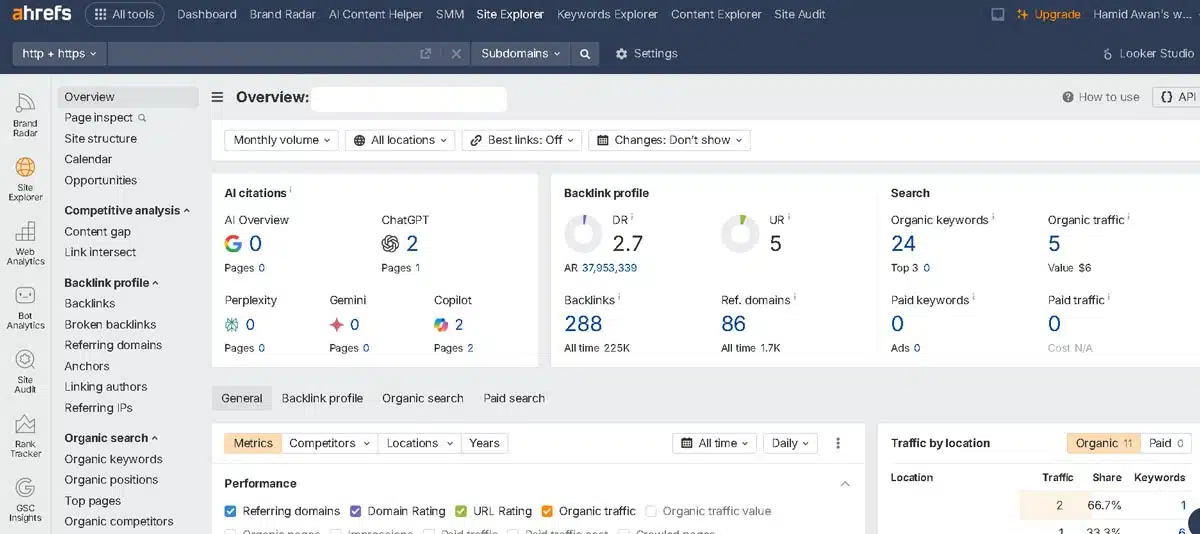Open Keywords Explorer in top navigation
This screenshot has width=1200, height=534.
tap(607, 14)
